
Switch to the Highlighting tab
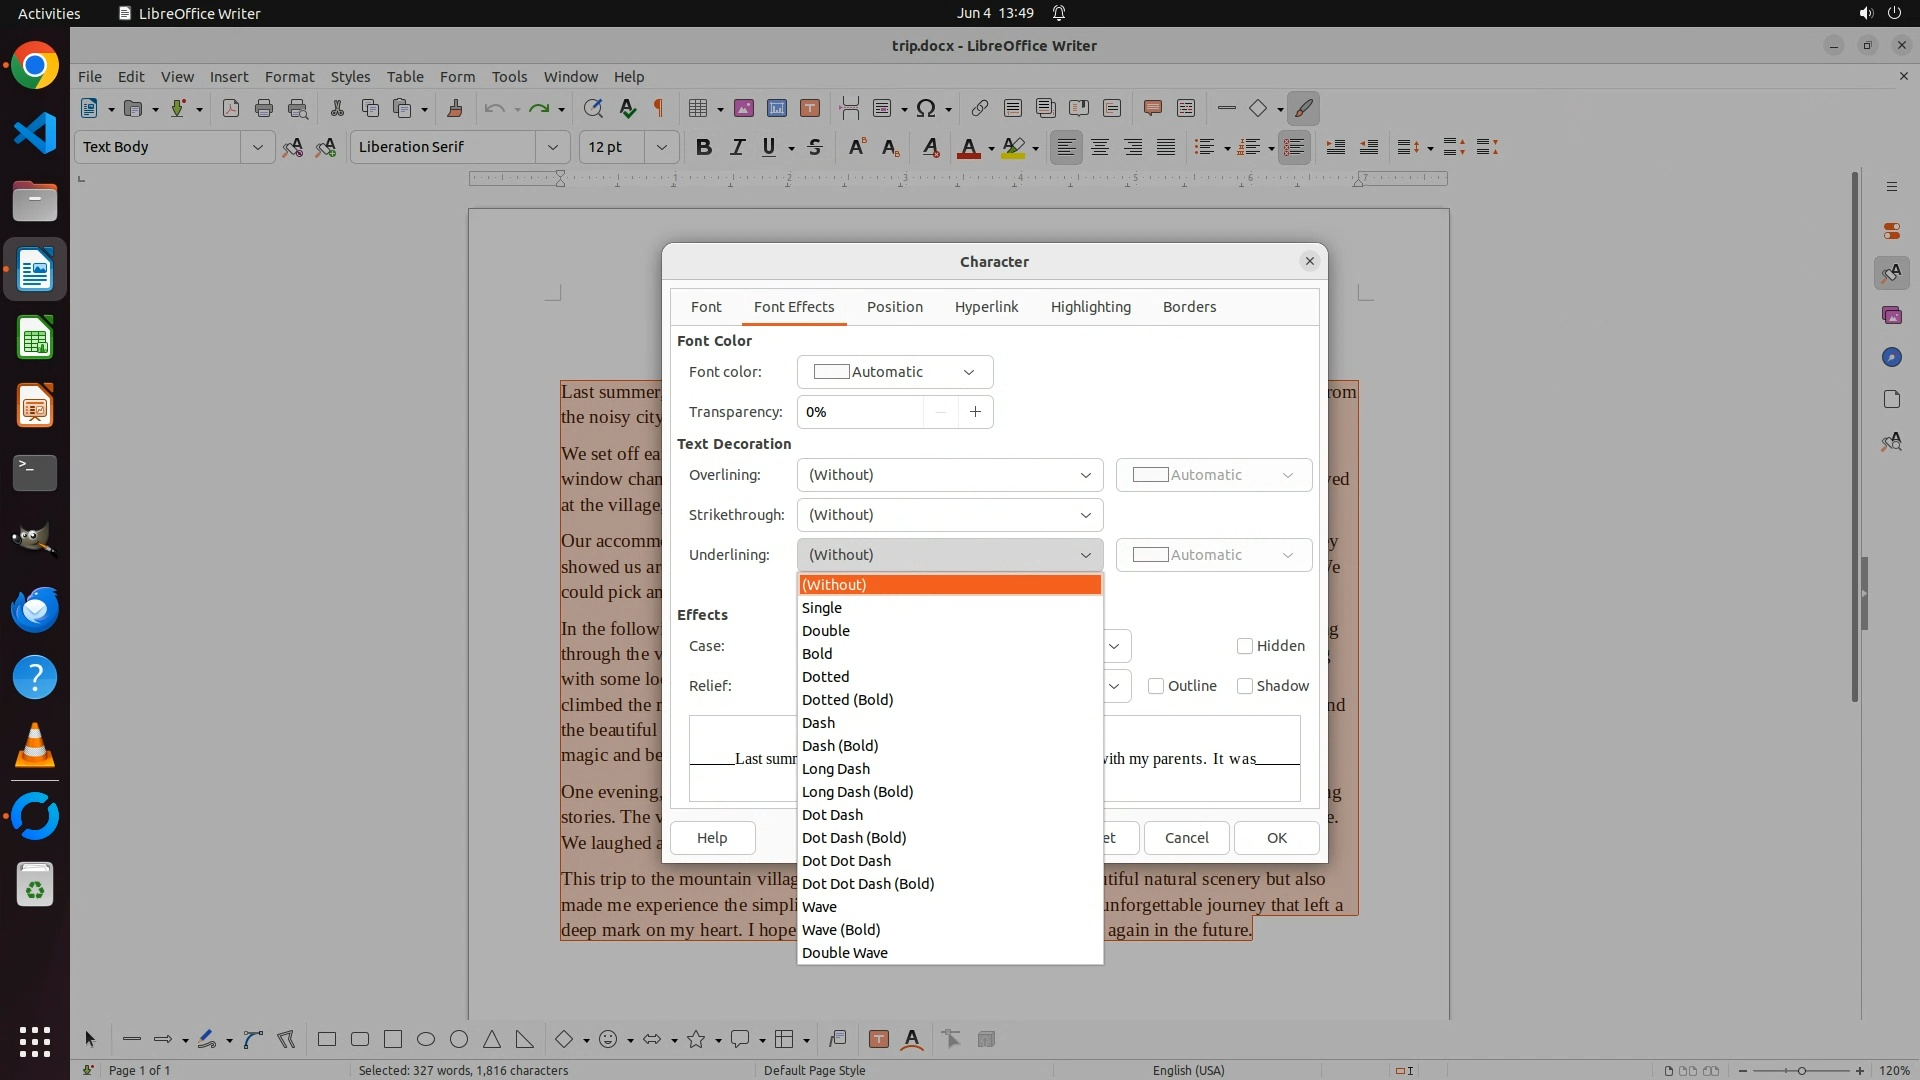tap(1090, 307)
